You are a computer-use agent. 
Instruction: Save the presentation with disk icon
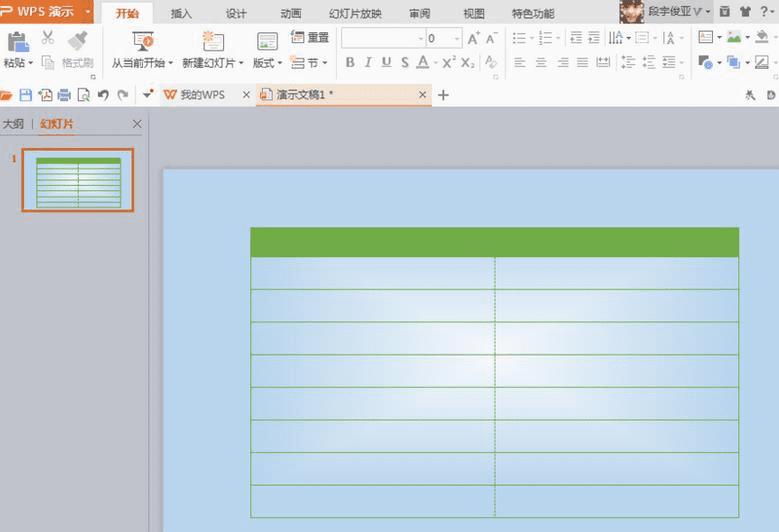25,95
